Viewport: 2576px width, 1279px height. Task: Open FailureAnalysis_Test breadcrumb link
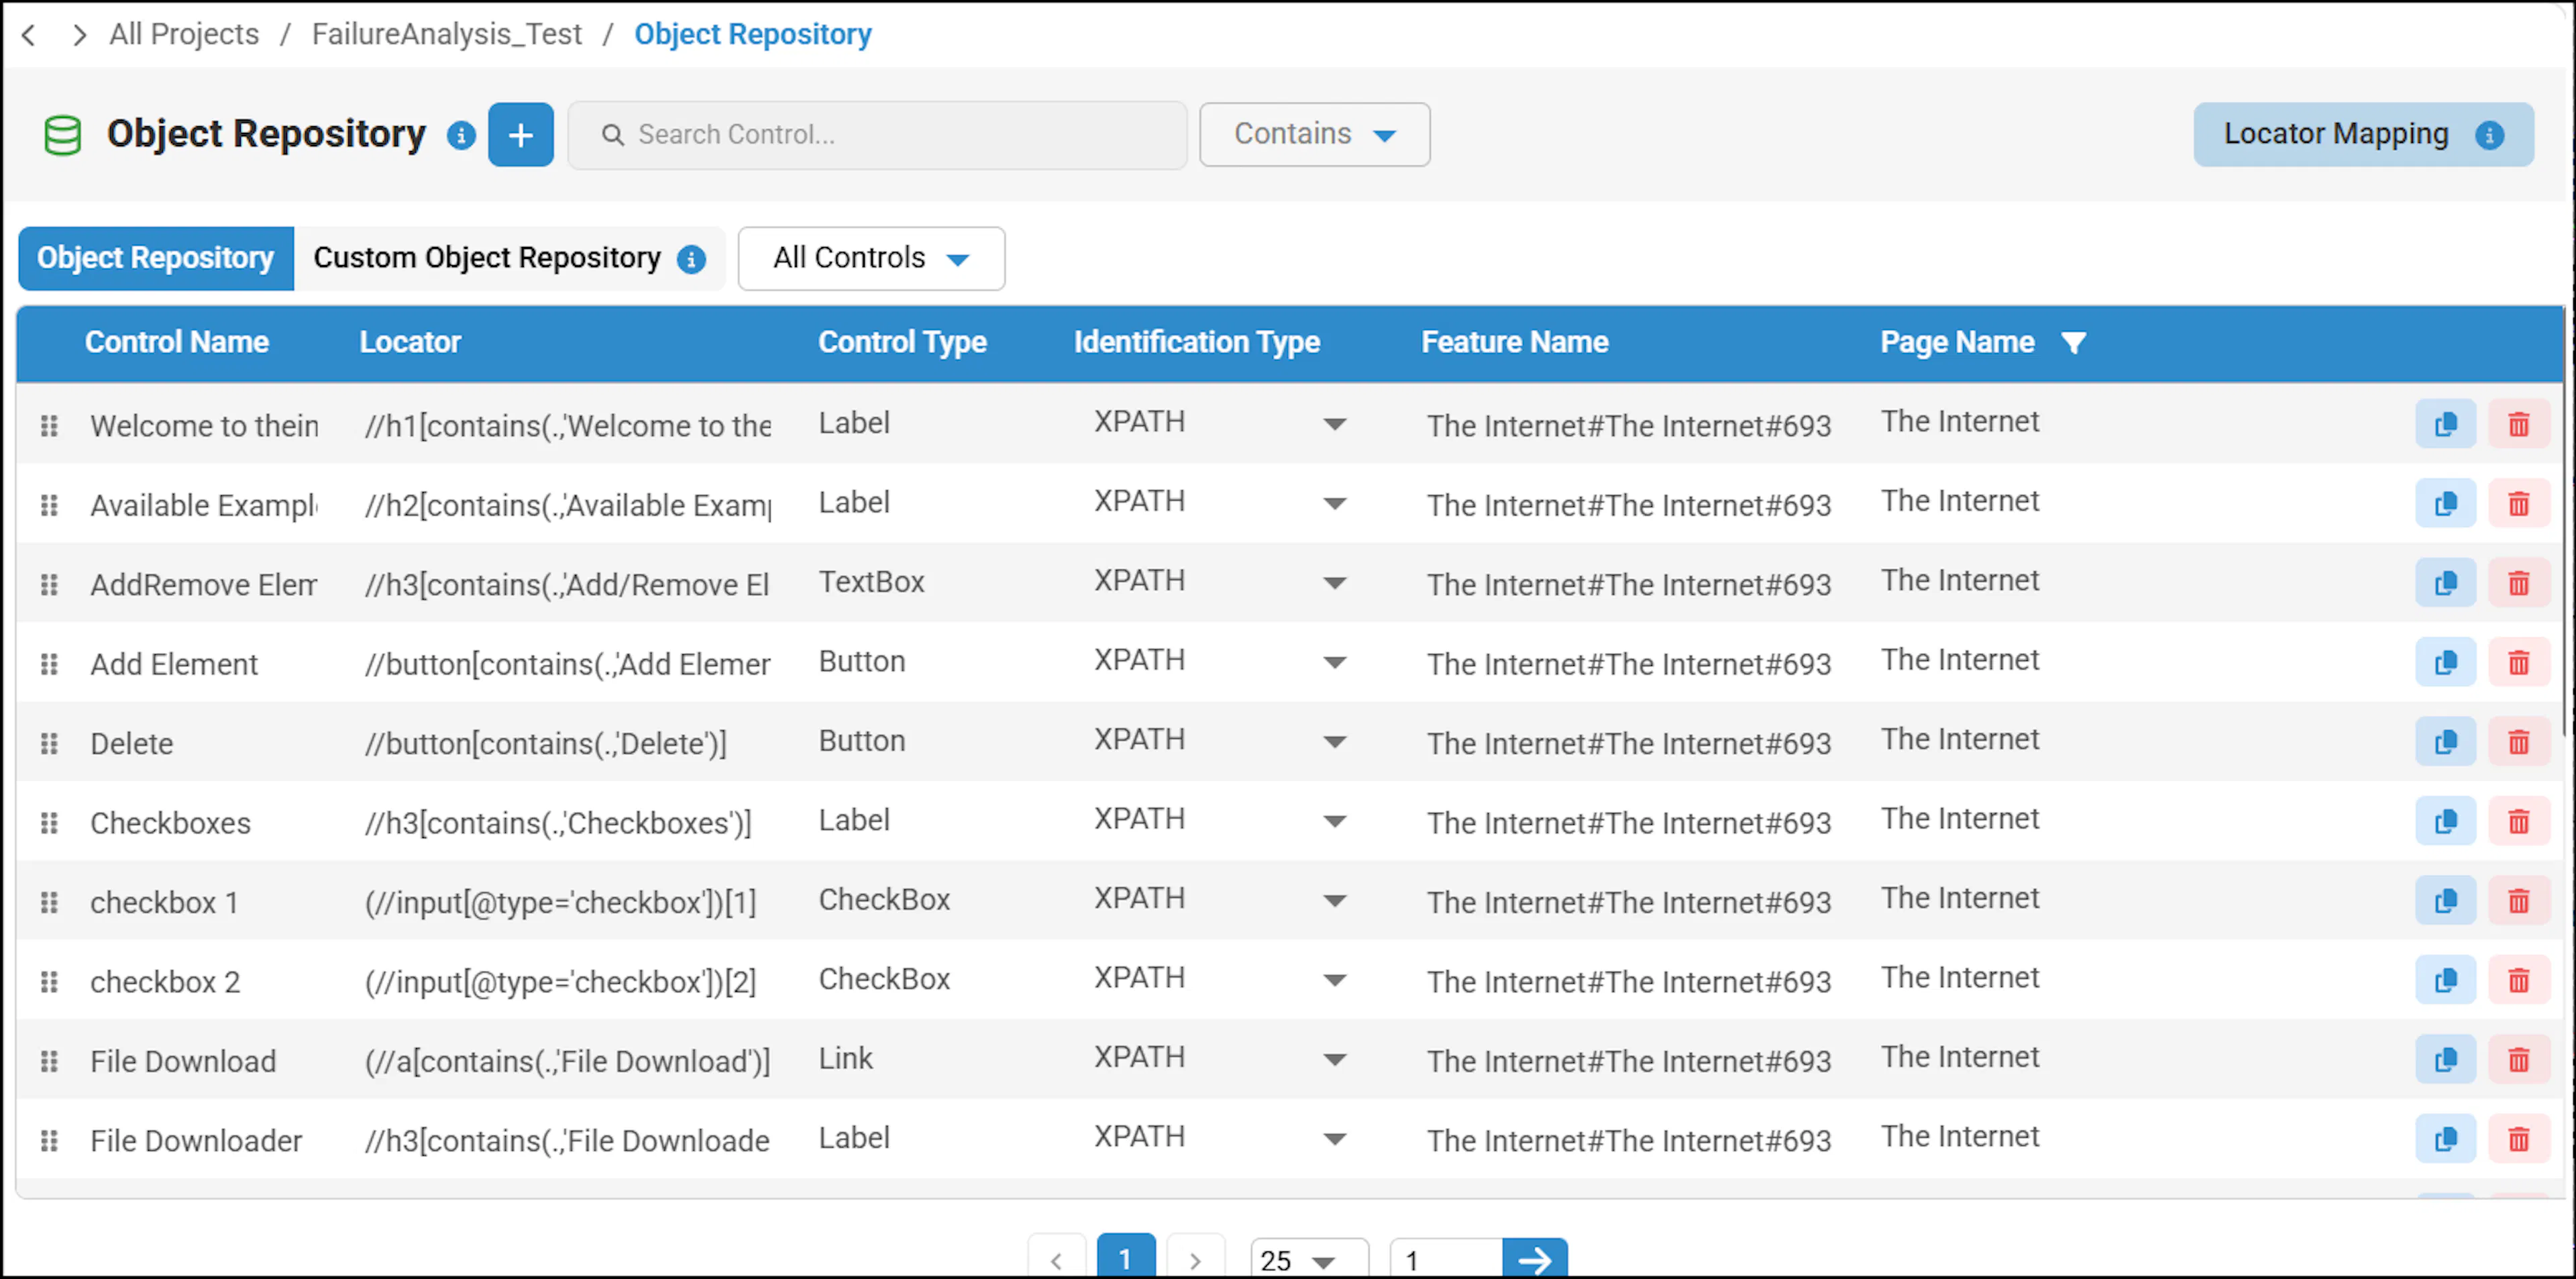[446, 34]
